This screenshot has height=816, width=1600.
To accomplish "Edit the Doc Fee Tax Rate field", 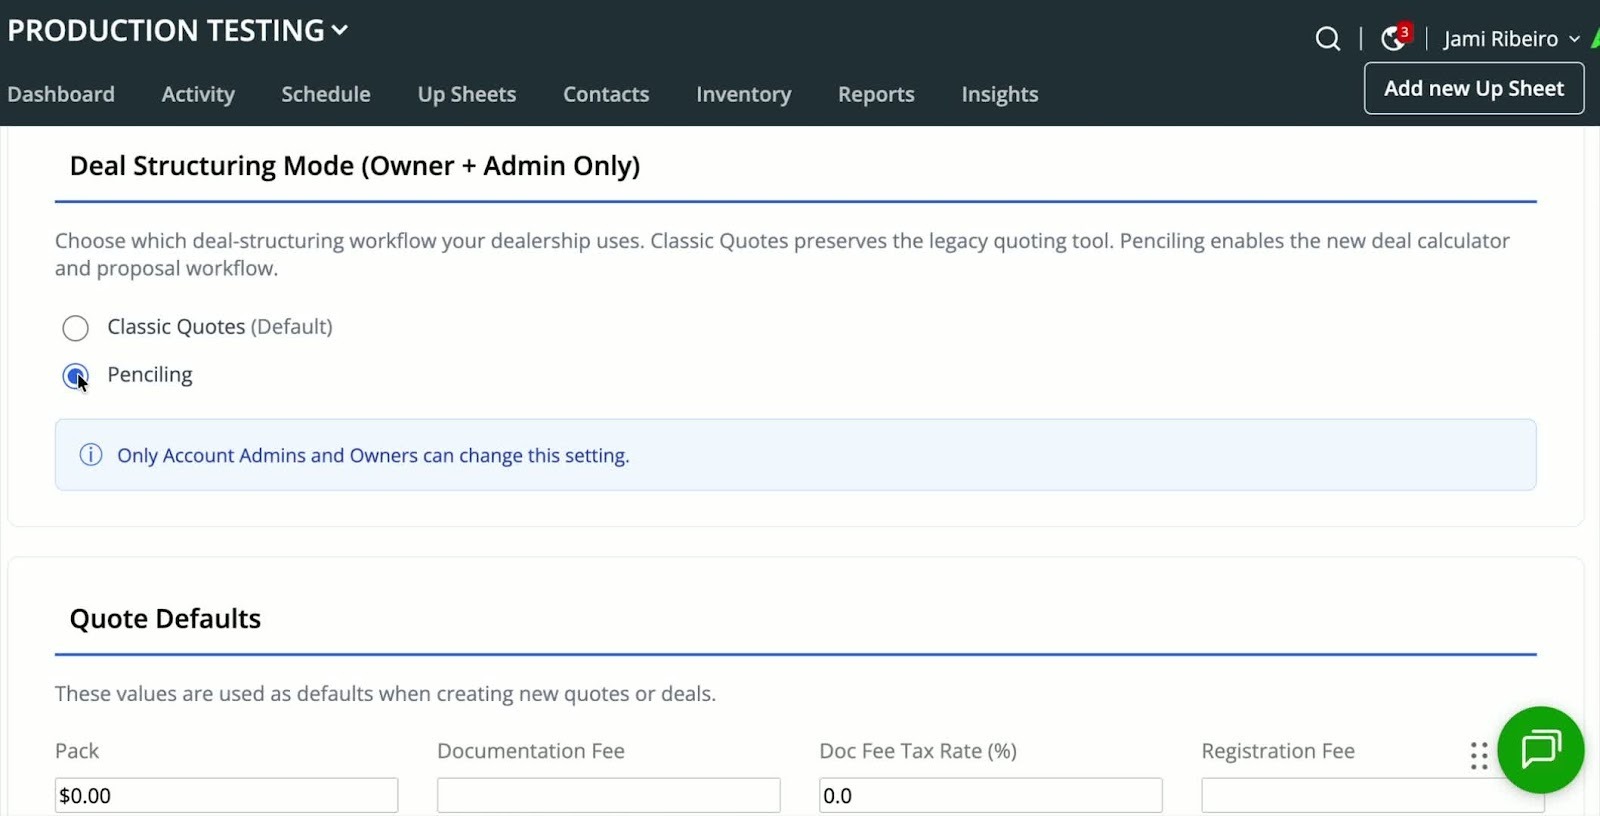I will tap(990, 795).
